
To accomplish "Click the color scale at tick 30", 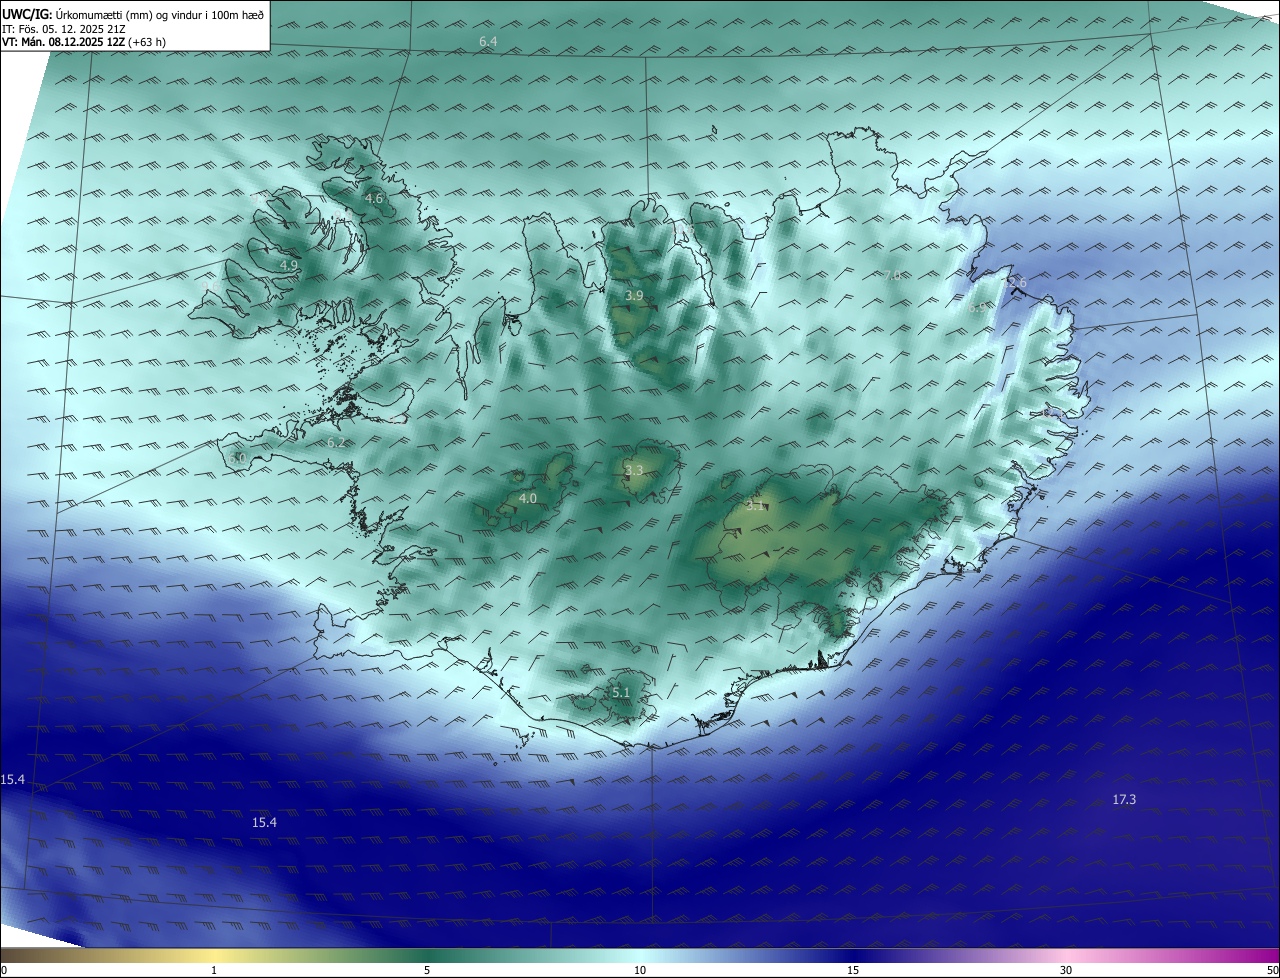I will pos(1066,970).
